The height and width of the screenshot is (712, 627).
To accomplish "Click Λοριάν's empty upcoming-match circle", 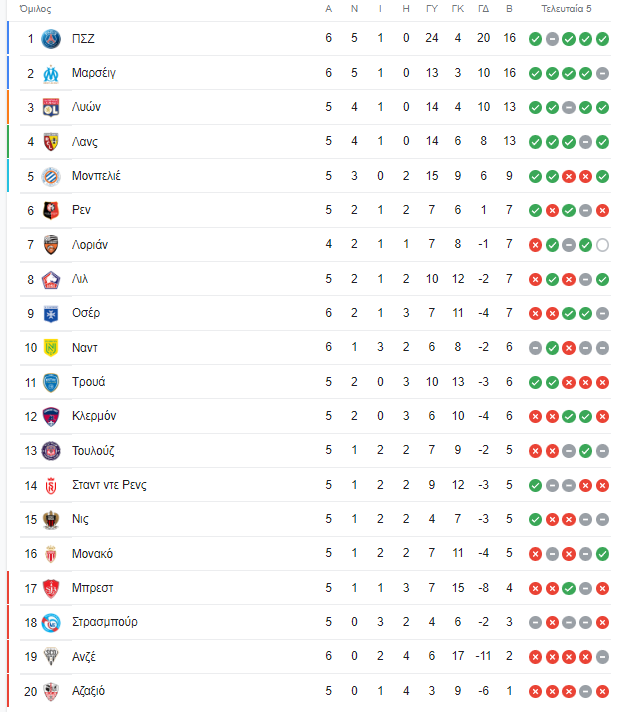I will [602, 245].
